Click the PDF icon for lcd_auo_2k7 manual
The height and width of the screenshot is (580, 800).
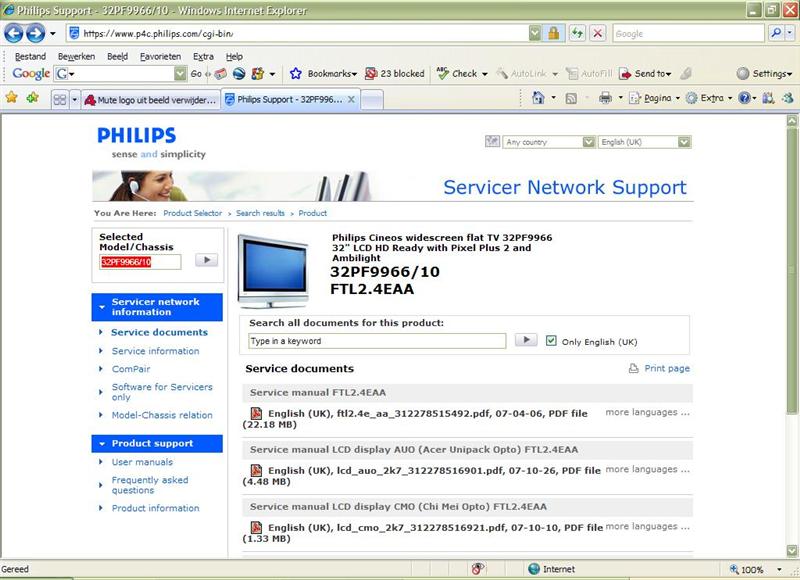(x=256, y=470)
